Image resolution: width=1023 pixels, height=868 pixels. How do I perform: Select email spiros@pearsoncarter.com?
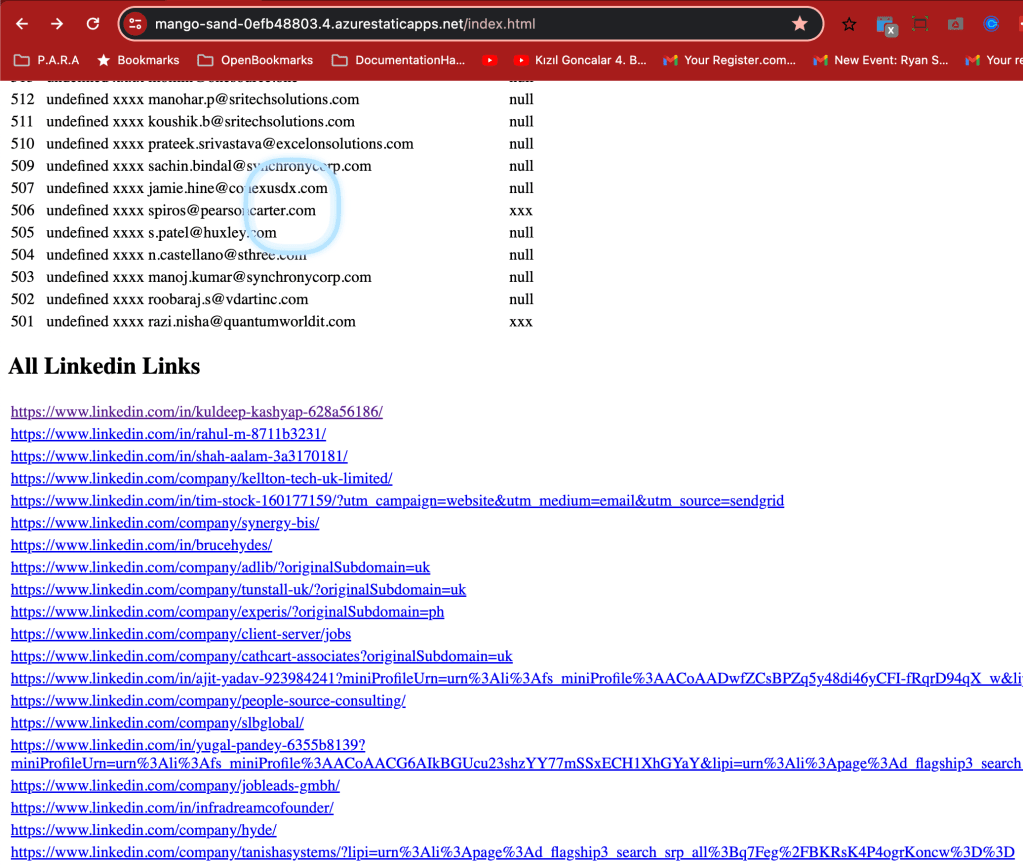(232, 210)
